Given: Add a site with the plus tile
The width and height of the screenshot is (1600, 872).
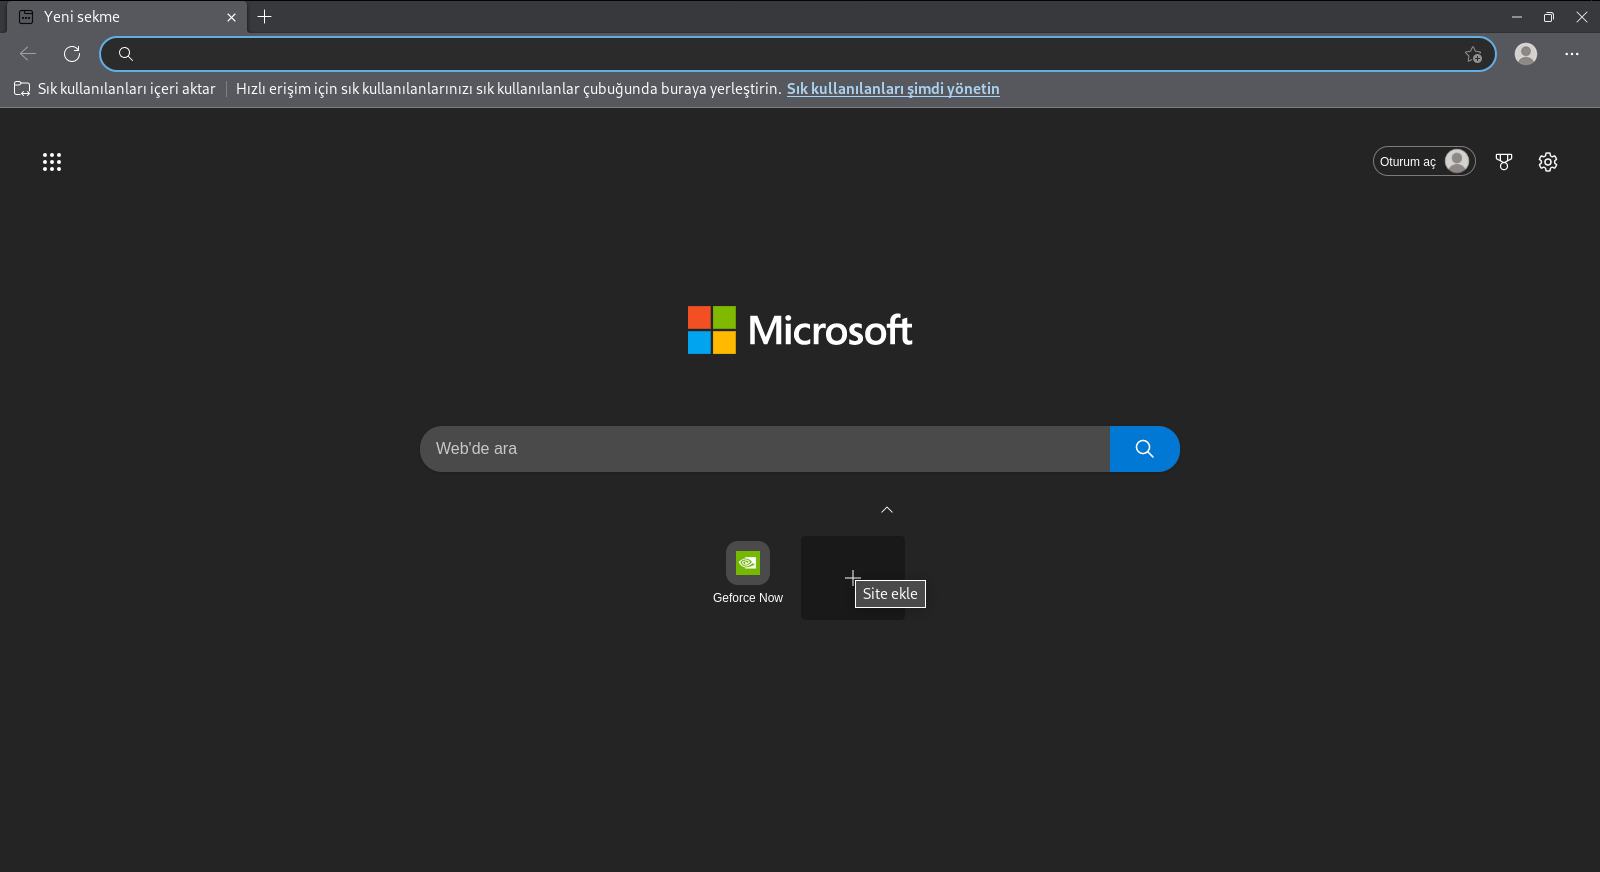Looking at the screenshot, I should (x=853, y=578).
